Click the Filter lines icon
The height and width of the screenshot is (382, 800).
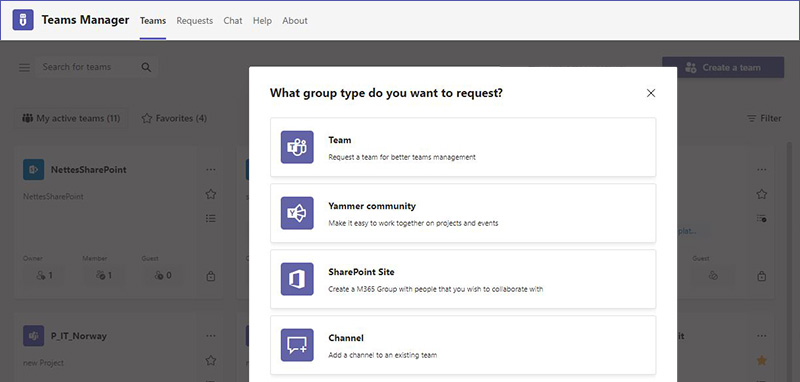[x=752, y=118]
